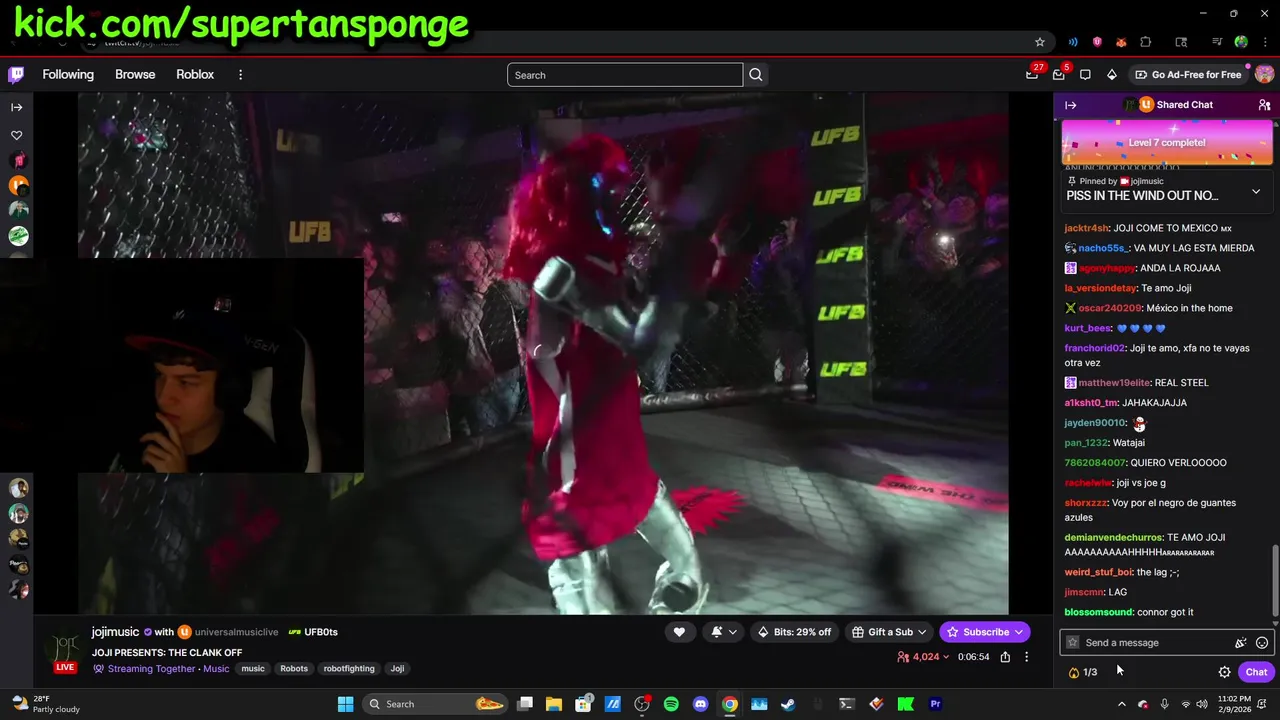Send message with Chat button
This screenshot has height=720, width=1280.
tap(1256, 672)
